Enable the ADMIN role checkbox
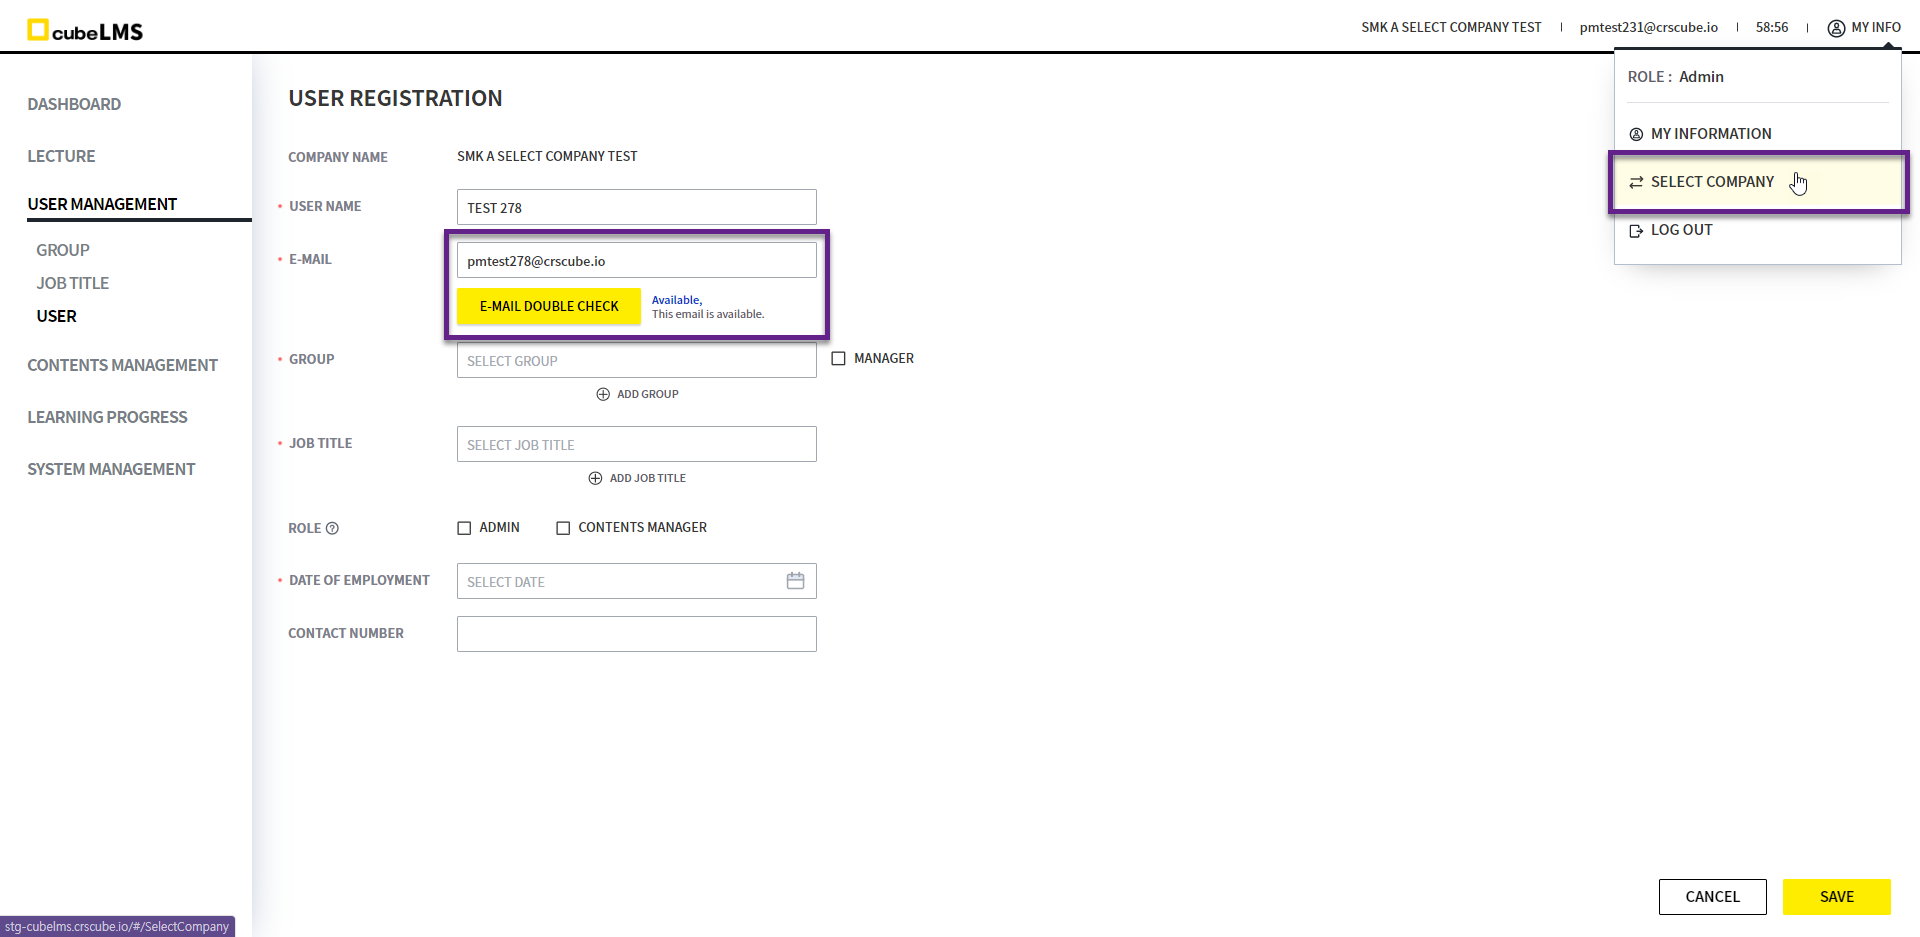The height and width of the screenshot is (937, 1920). coord(464,528)
